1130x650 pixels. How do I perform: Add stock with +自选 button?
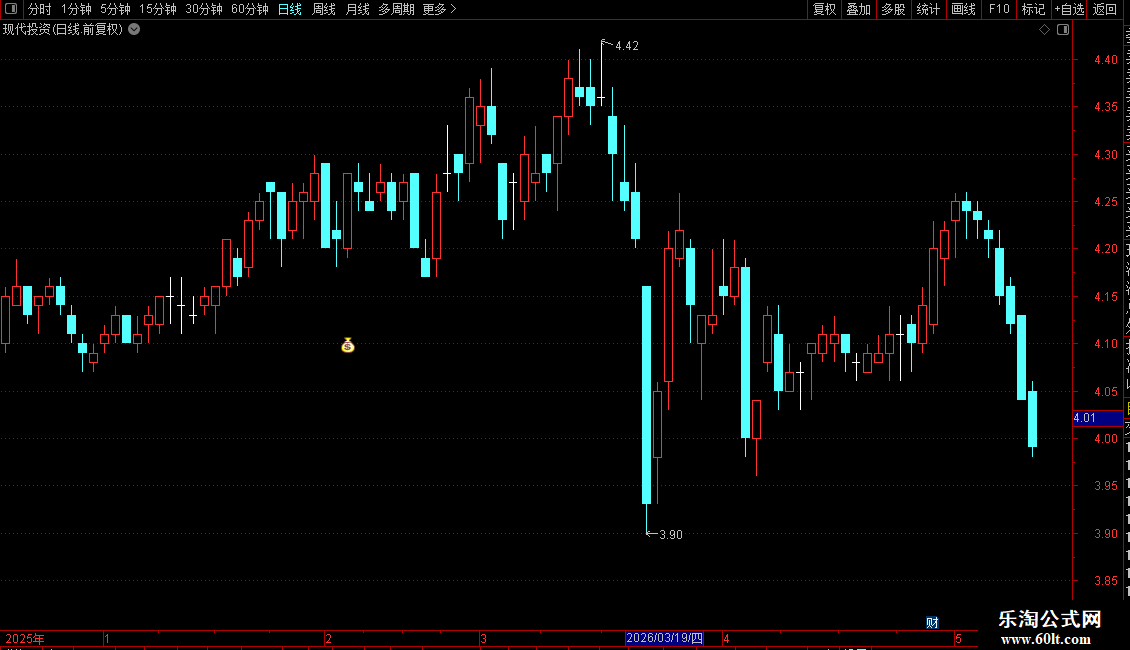[1069, 9]
